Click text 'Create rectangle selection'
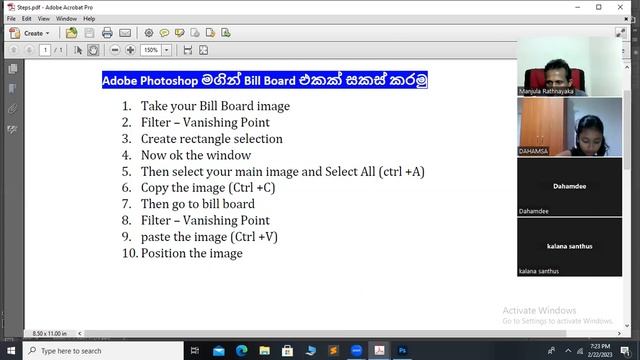Screen dimensions: 640x360 [211, 139]
